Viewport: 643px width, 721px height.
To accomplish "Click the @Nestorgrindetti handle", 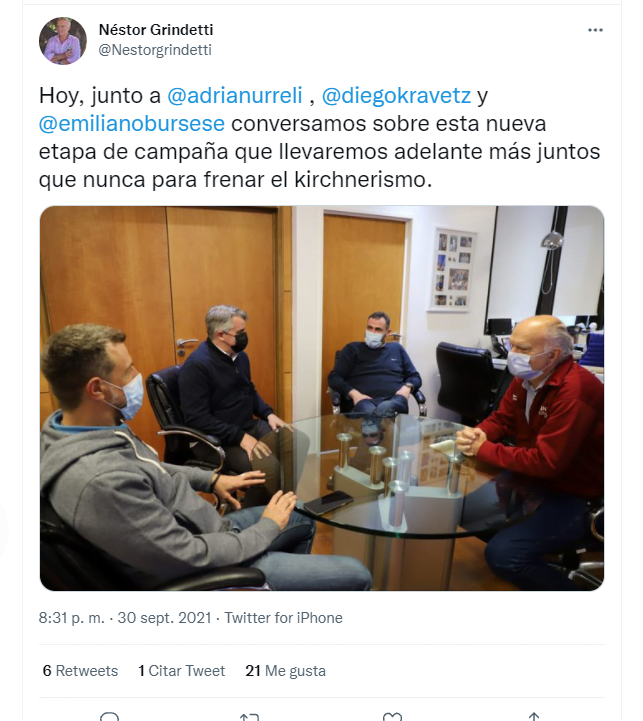I will tap(155, 50).
